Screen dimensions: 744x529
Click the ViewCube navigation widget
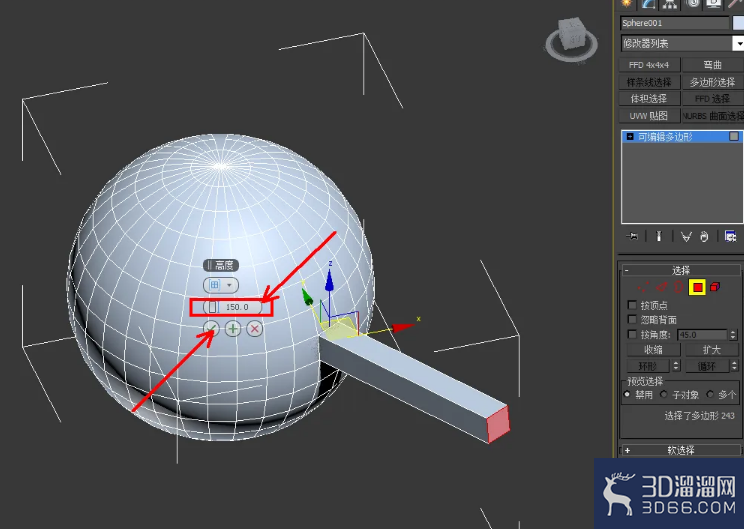(571, 40)
